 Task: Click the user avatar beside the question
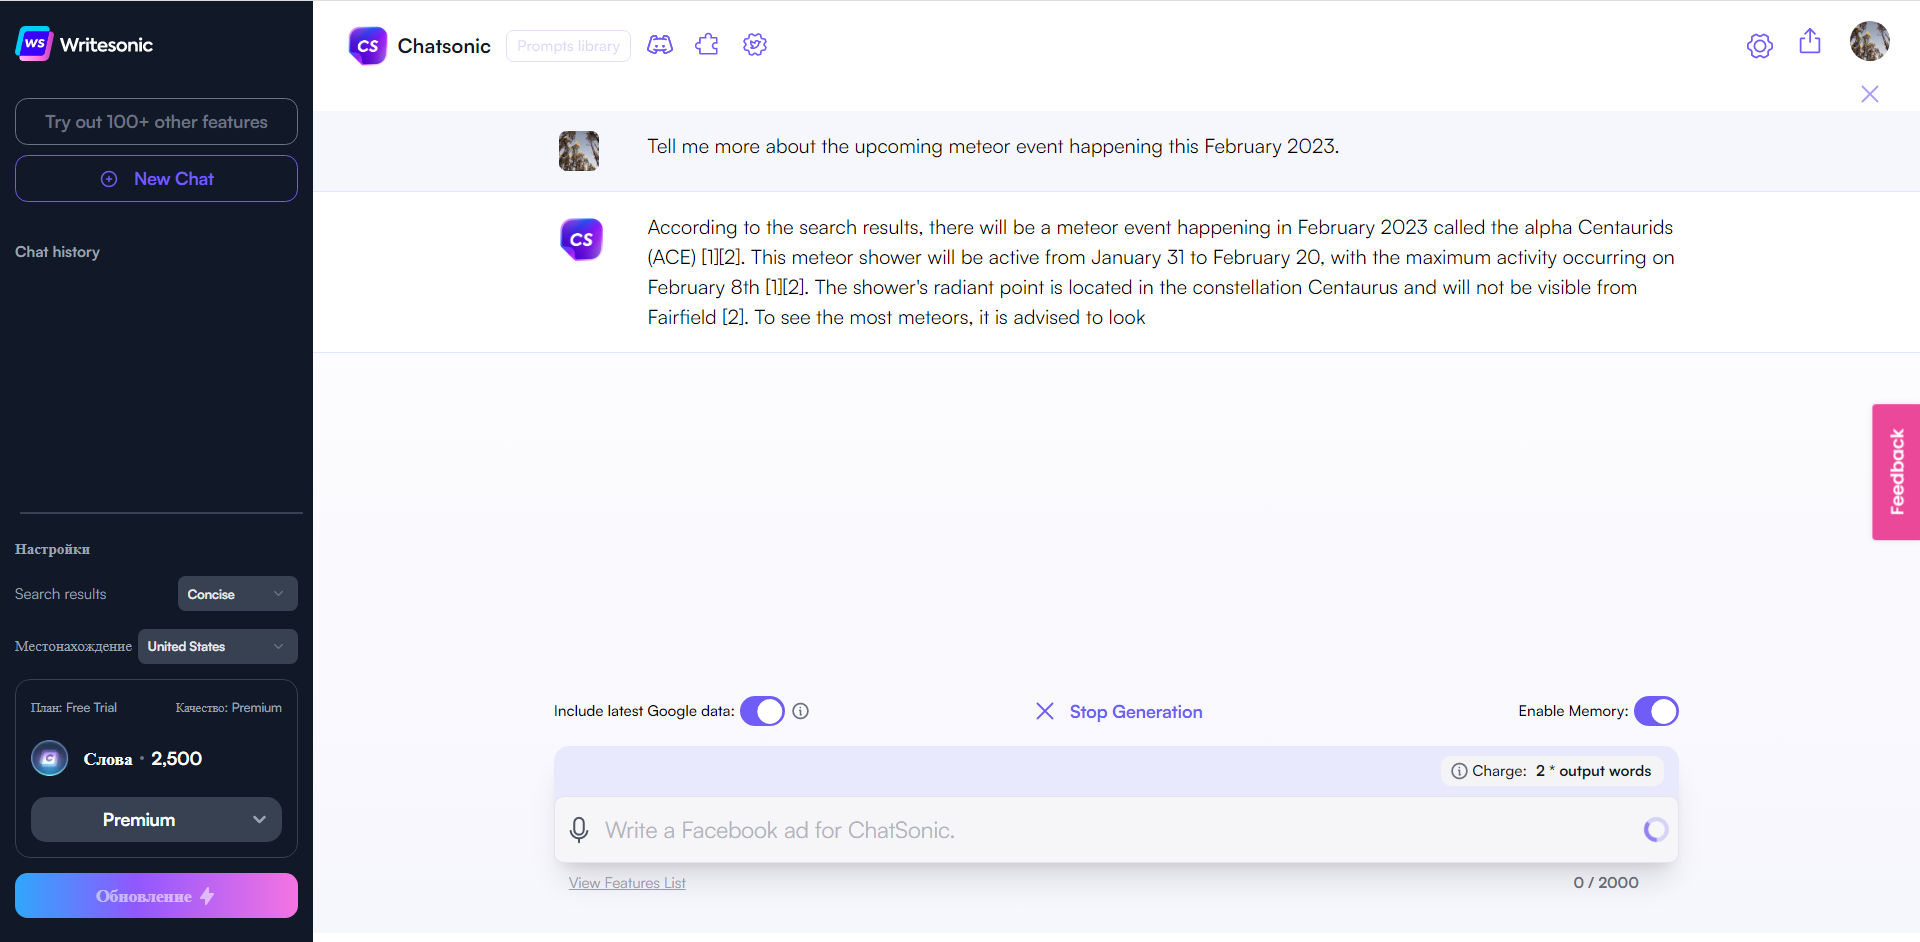(579, 151)
